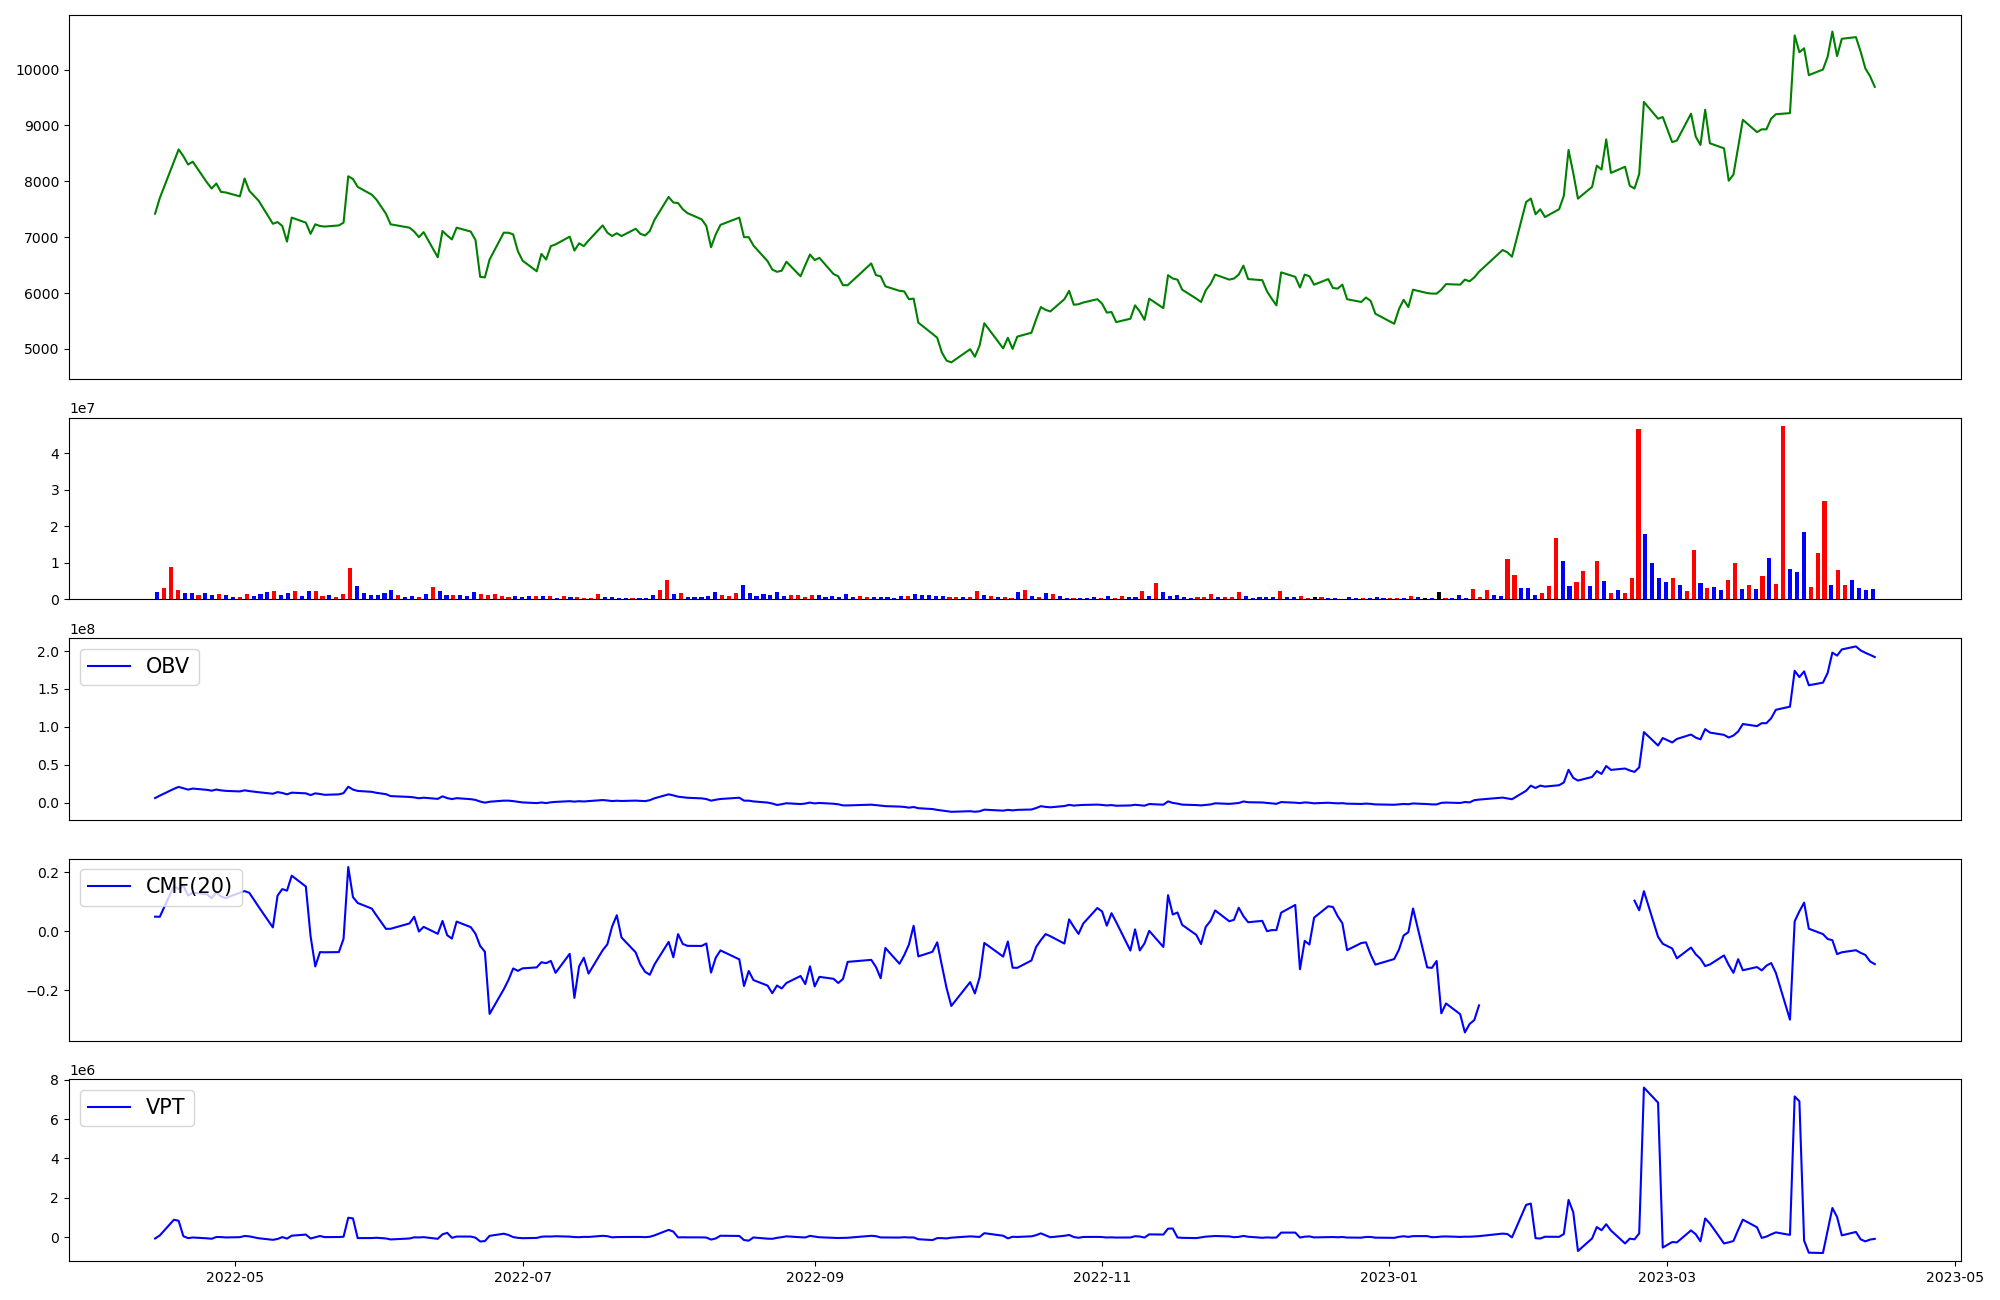
Task: Click the OBV legend label
Action: [x=167, y=666]
